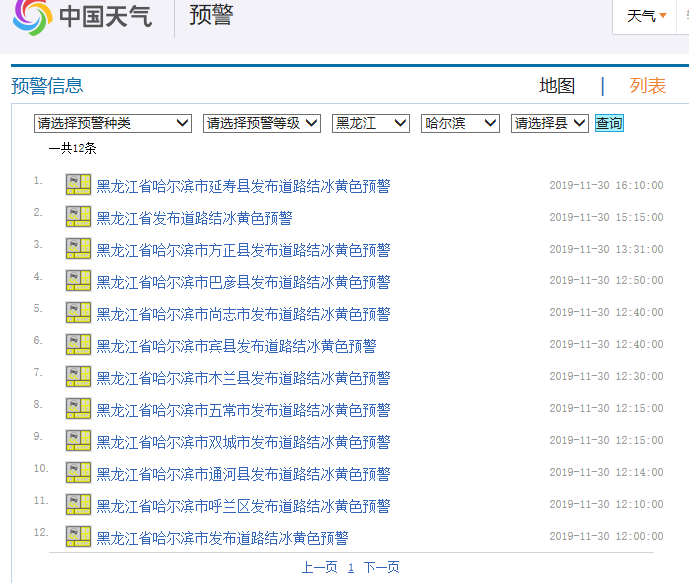Open 尚志市发布道路结冰黄色预警 link
The image size is (689, 583).
243,315
